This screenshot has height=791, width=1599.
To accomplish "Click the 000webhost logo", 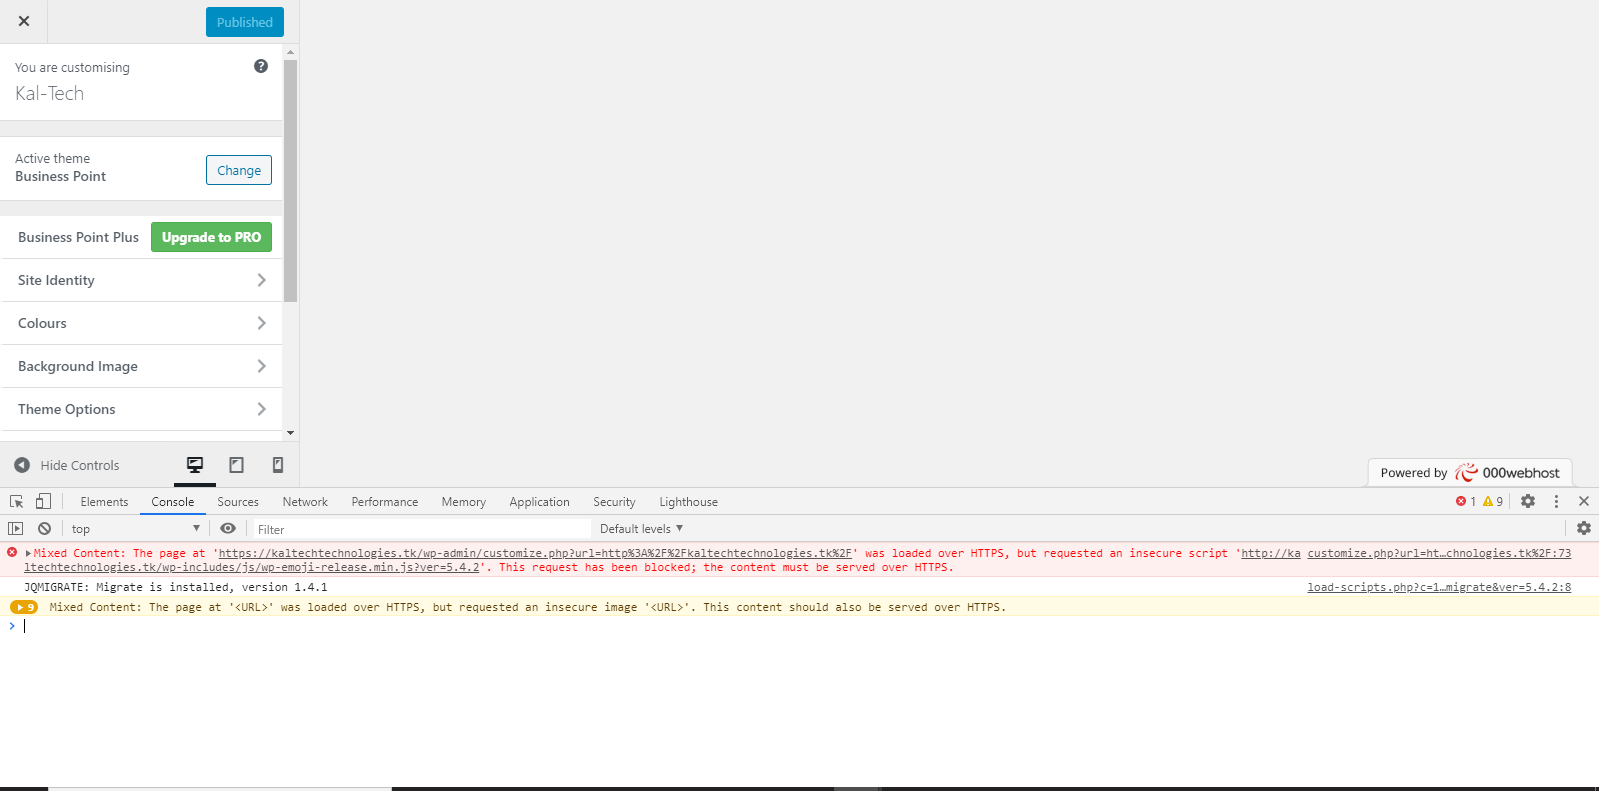I will pyautogui.click(x=1507, y=473).
